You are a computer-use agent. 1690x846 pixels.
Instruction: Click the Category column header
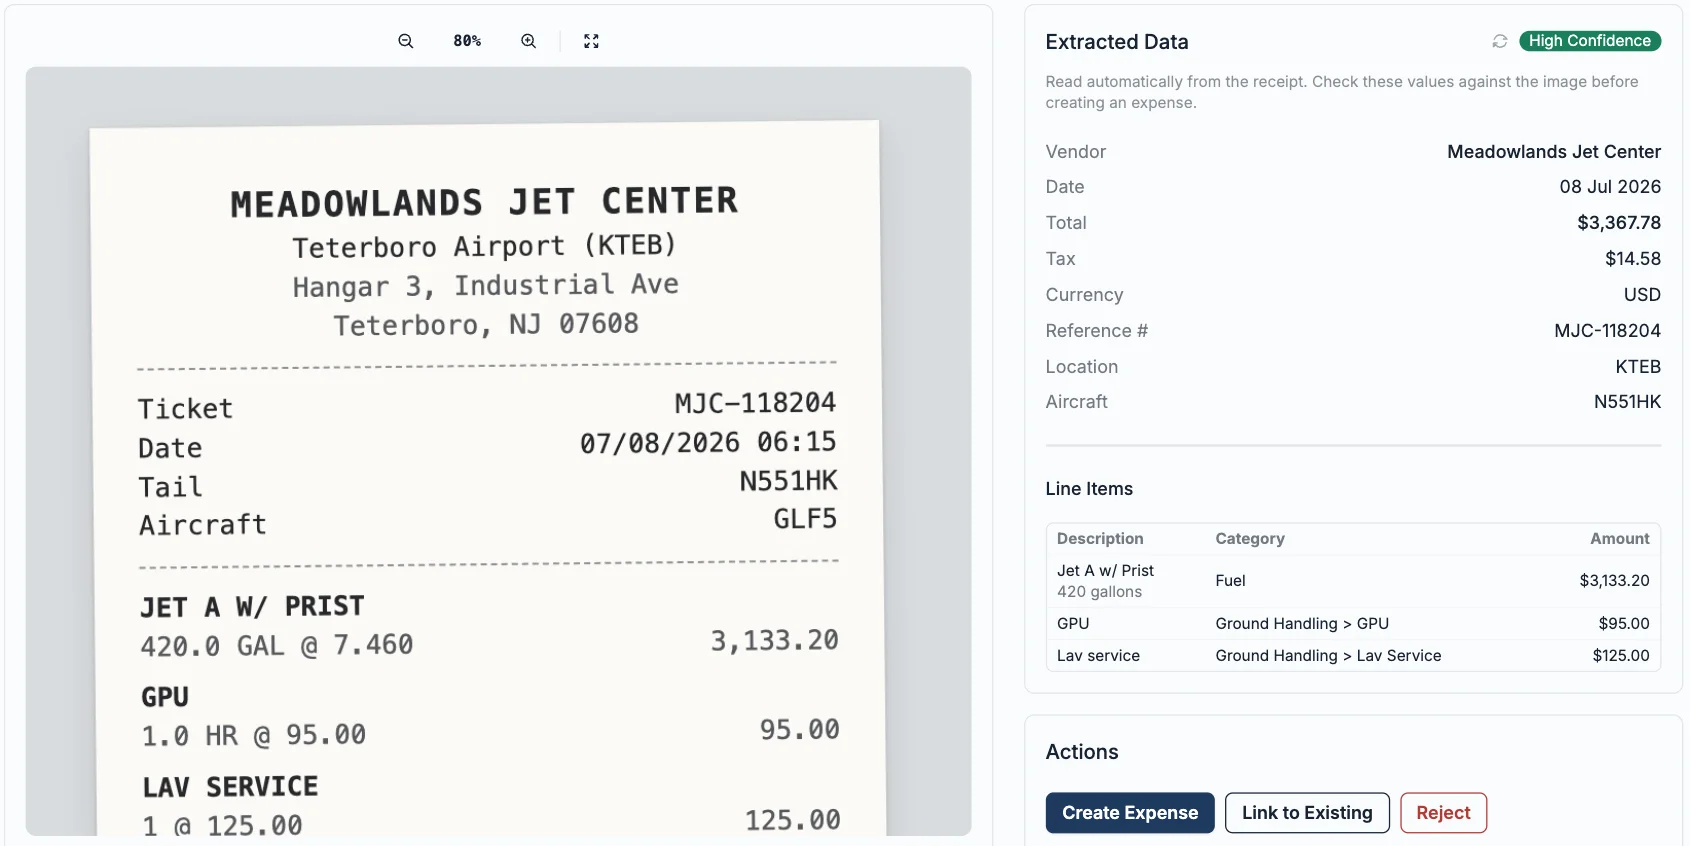point(1250,539)
